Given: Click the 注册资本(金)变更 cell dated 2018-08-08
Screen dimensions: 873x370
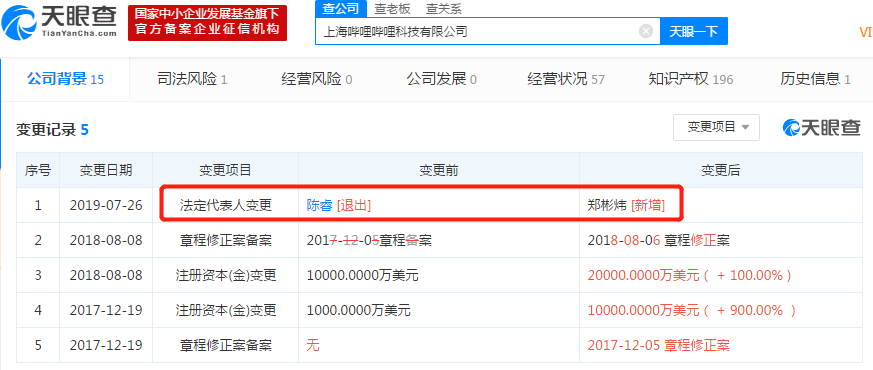Looking at the screenshot, I should [x=225, y=275].
